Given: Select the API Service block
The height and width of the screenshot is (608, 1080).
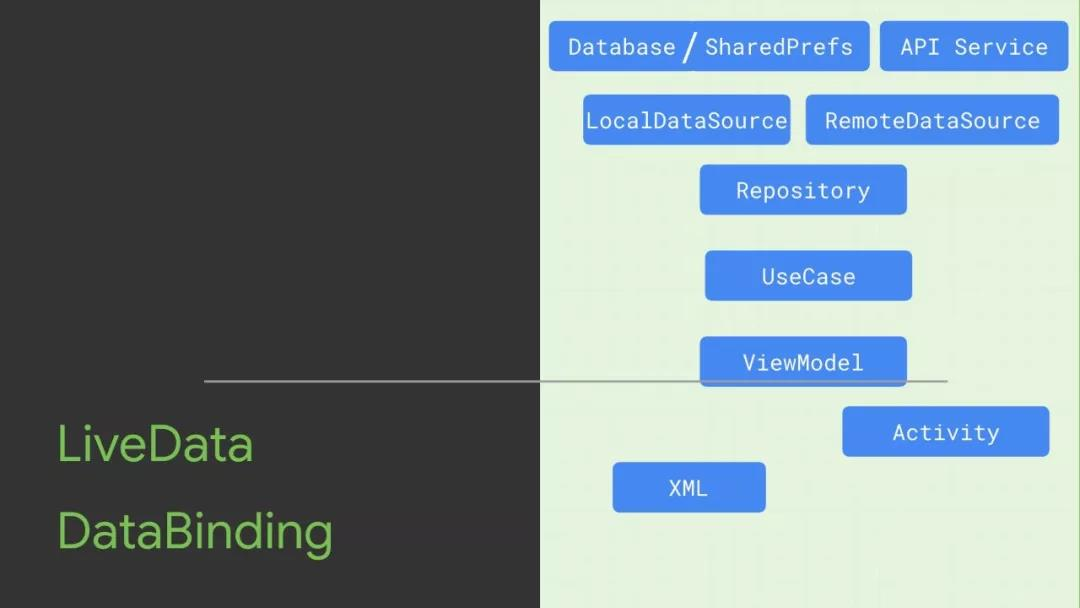Looking at the screenshot, I should tap(974, 46).
